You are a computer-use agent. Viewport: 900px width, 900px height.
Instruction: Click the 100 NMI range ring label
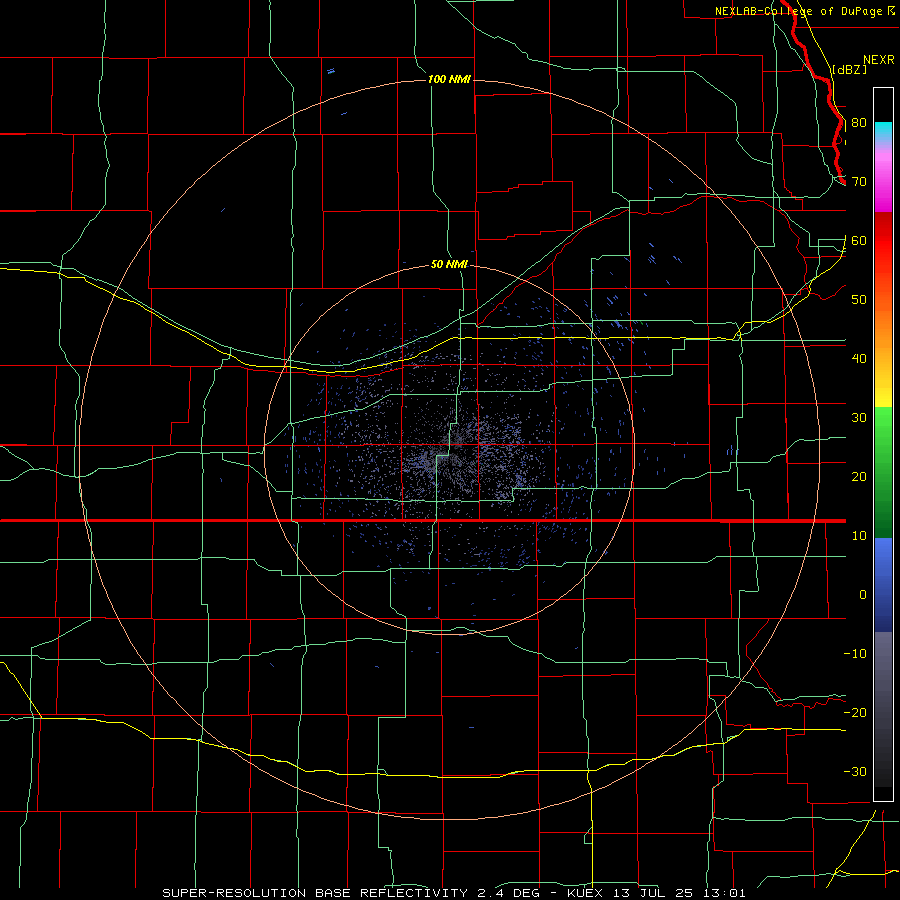tap(449, 79)
